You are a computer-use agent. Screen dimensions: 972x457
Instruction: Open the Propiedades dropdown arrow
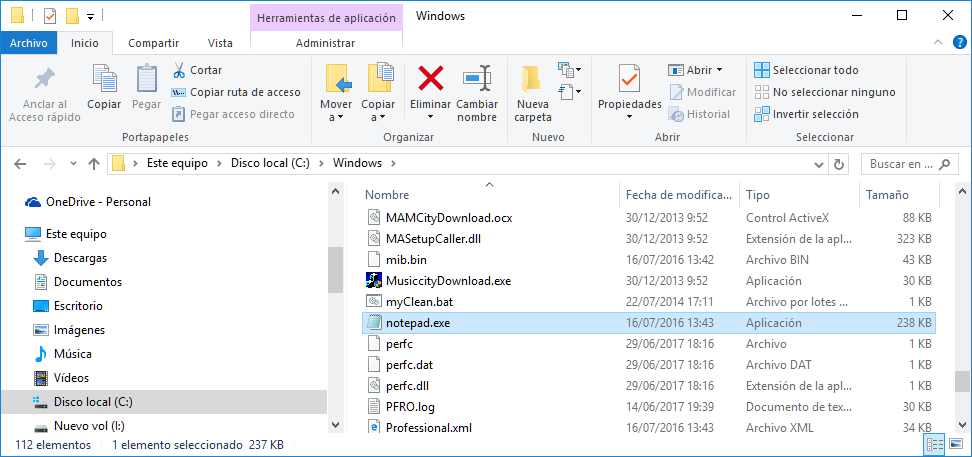(629, 117)
